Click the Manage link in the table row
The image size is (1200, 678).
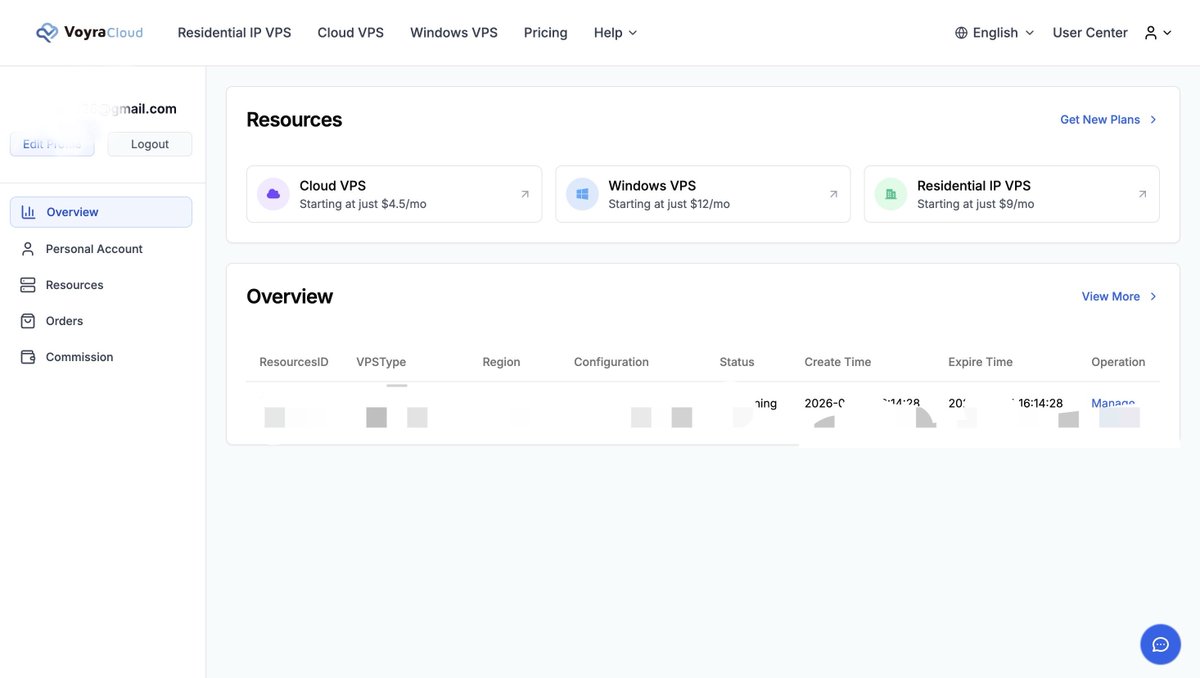point(1113,403)
